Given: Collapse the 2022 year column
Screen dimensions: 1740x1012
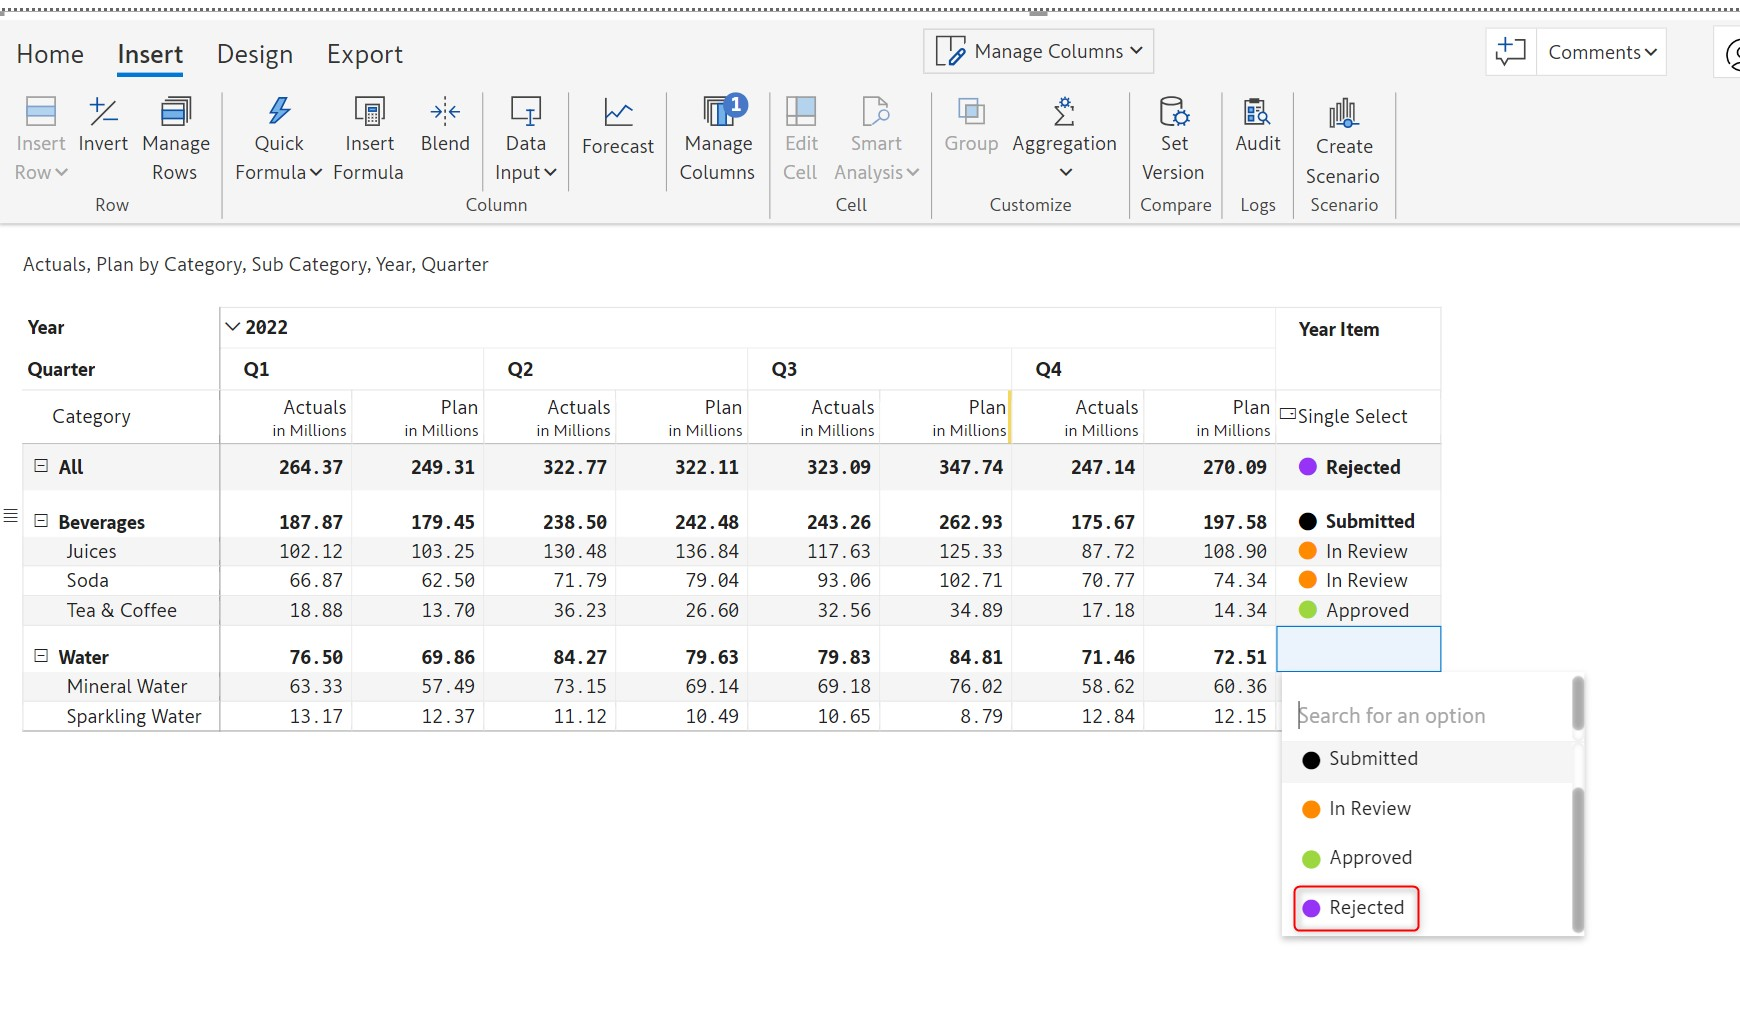Looking at the screenshot, I should point(233,327).
